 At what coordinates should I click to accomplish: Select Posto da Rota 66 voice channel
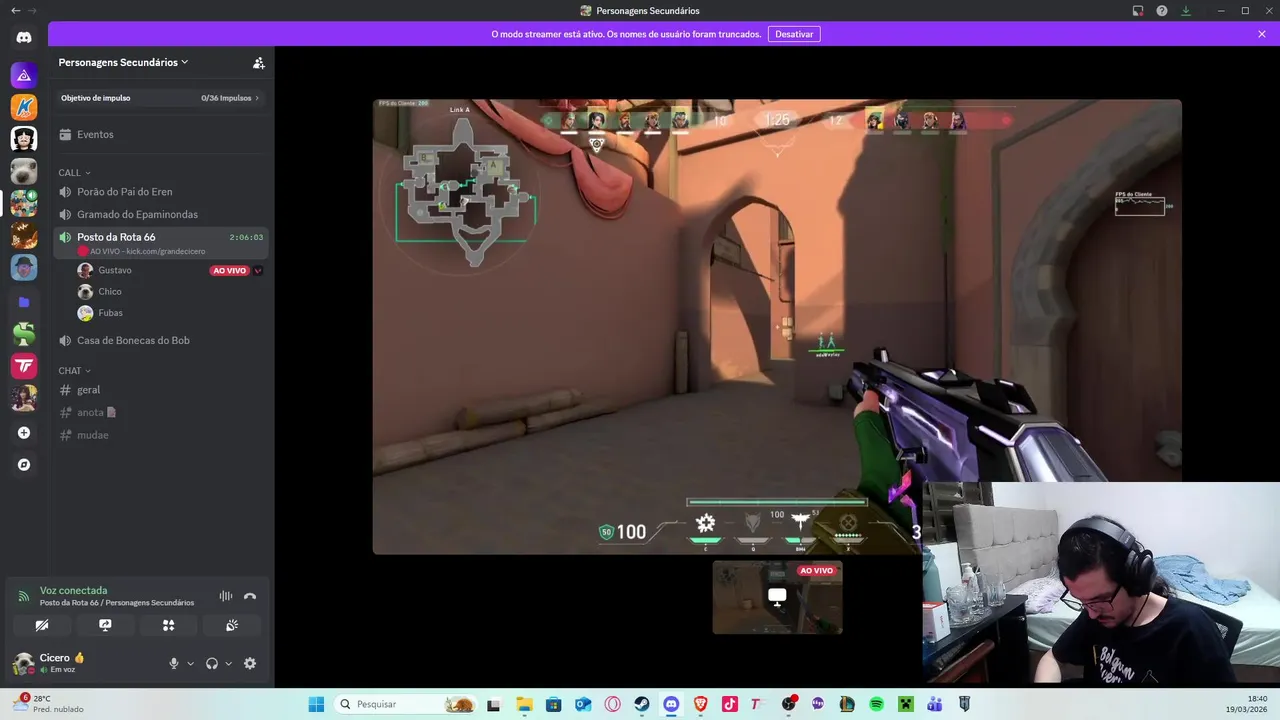click(161, 243)
